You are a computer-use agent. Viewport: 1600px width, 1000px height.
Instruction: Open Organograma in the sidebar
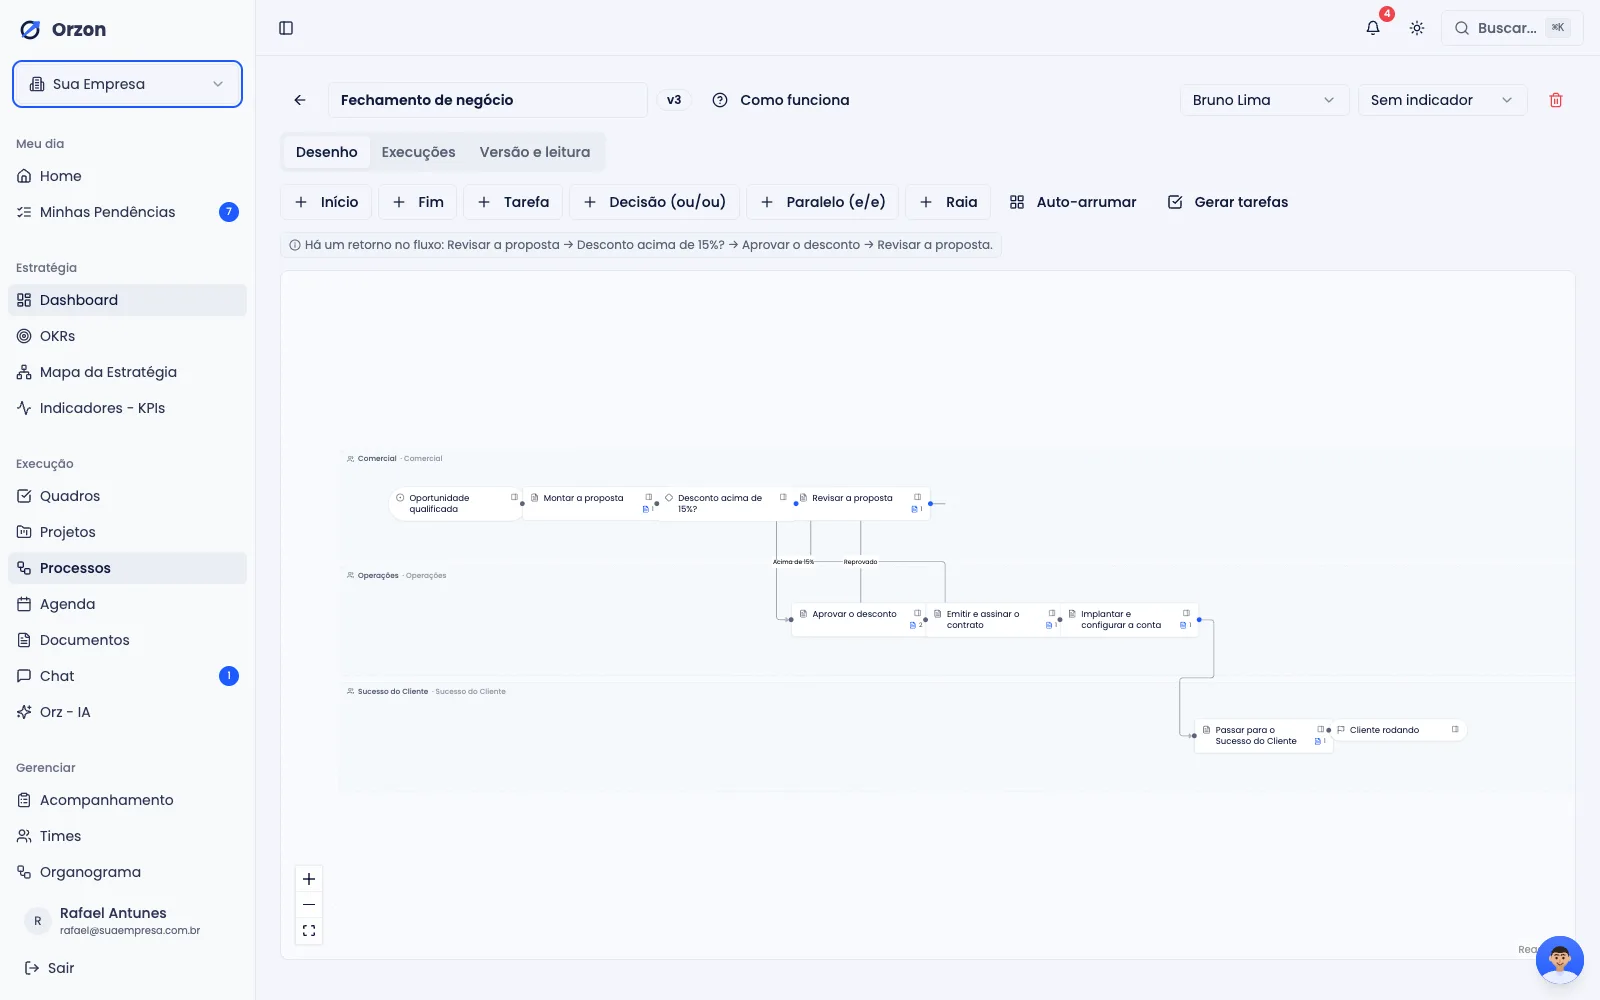tap(127, 872)
